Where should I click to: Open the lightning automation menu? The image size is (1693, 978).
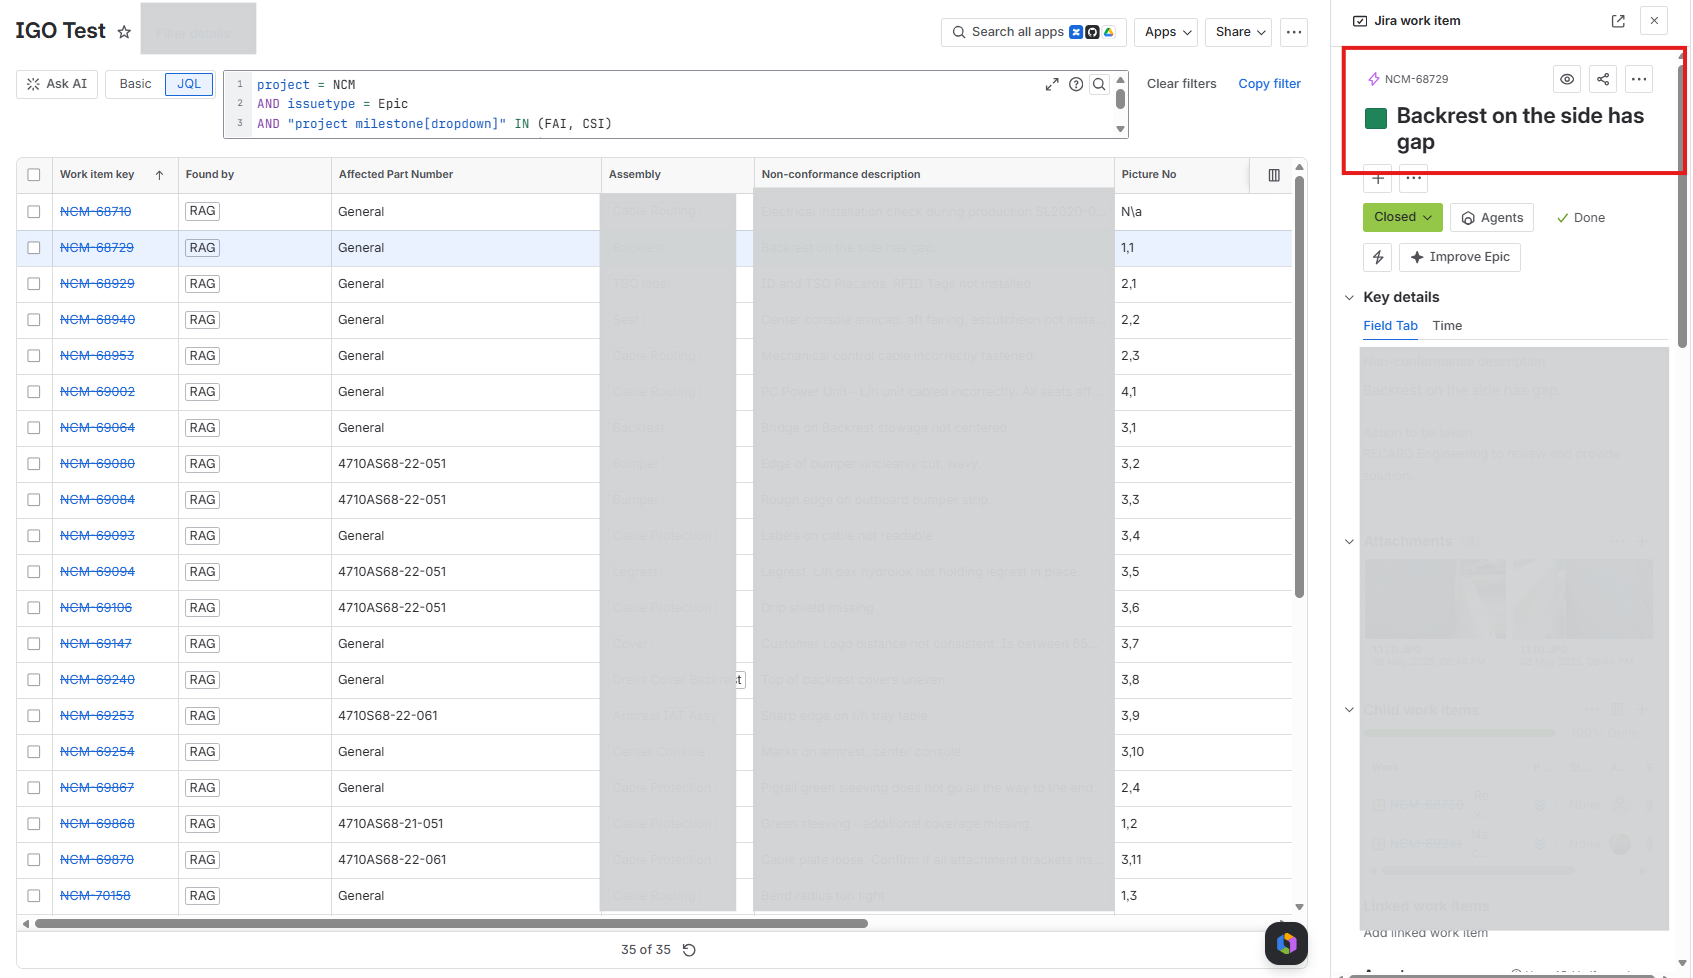(x=1378, y=257)
